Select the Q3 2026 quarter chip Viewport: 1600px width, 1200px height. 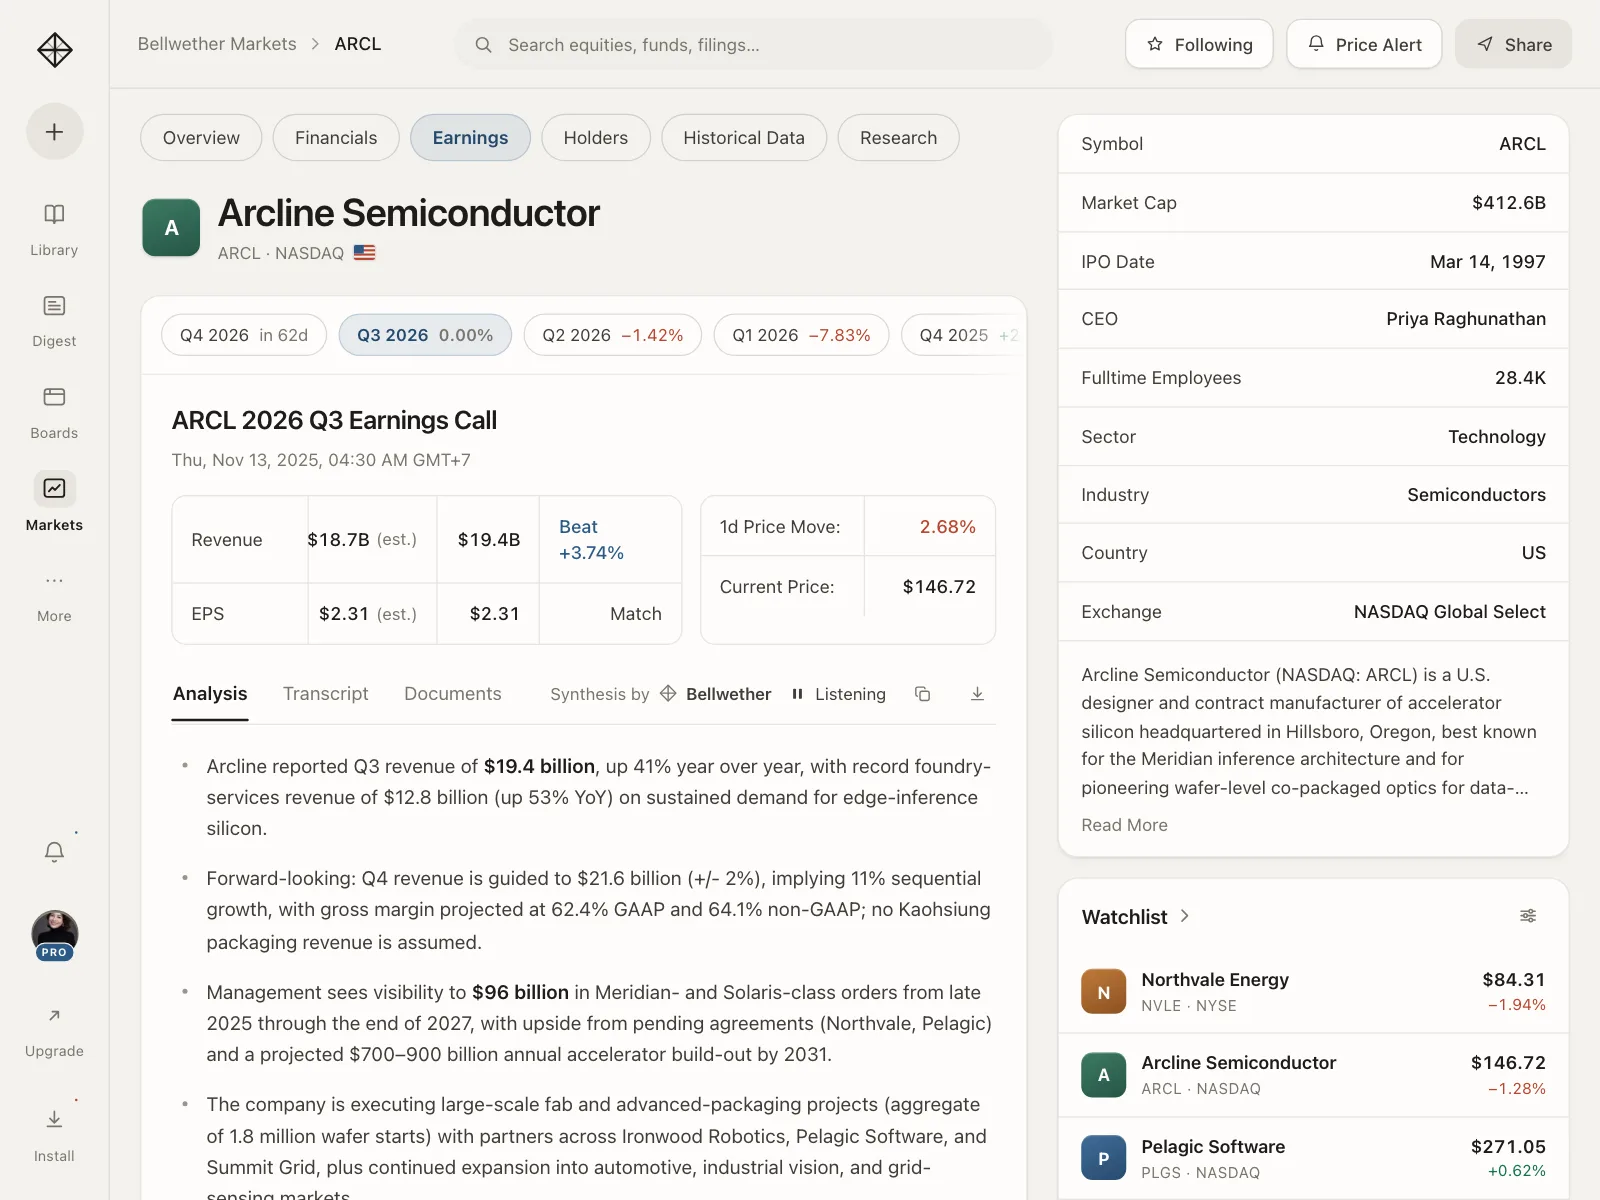[425, 335]
